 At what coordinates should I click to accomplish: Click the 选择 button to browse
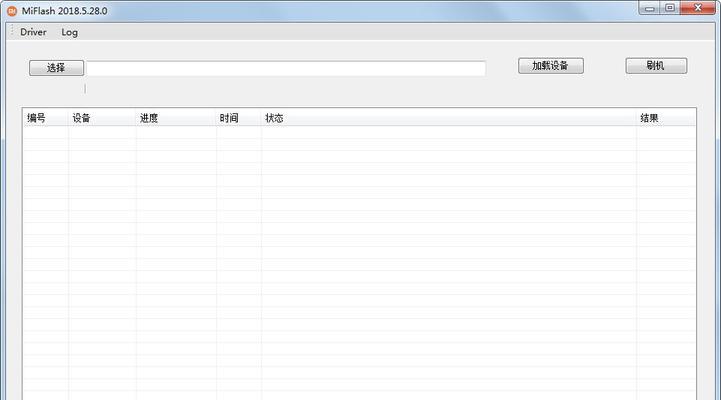[56, 68]
